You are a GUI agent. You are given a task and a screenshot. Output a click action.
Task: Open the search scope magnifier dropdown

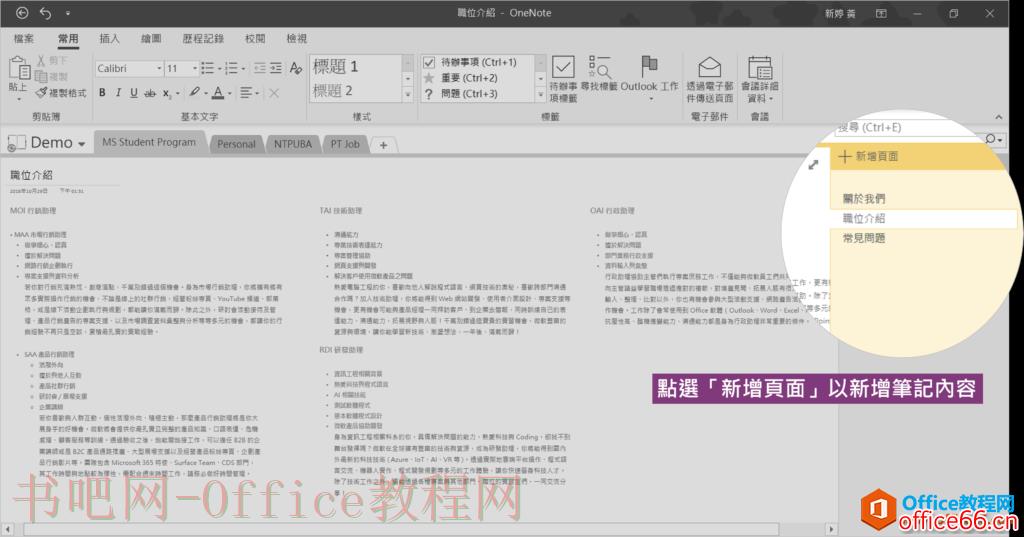click(993, 138)
